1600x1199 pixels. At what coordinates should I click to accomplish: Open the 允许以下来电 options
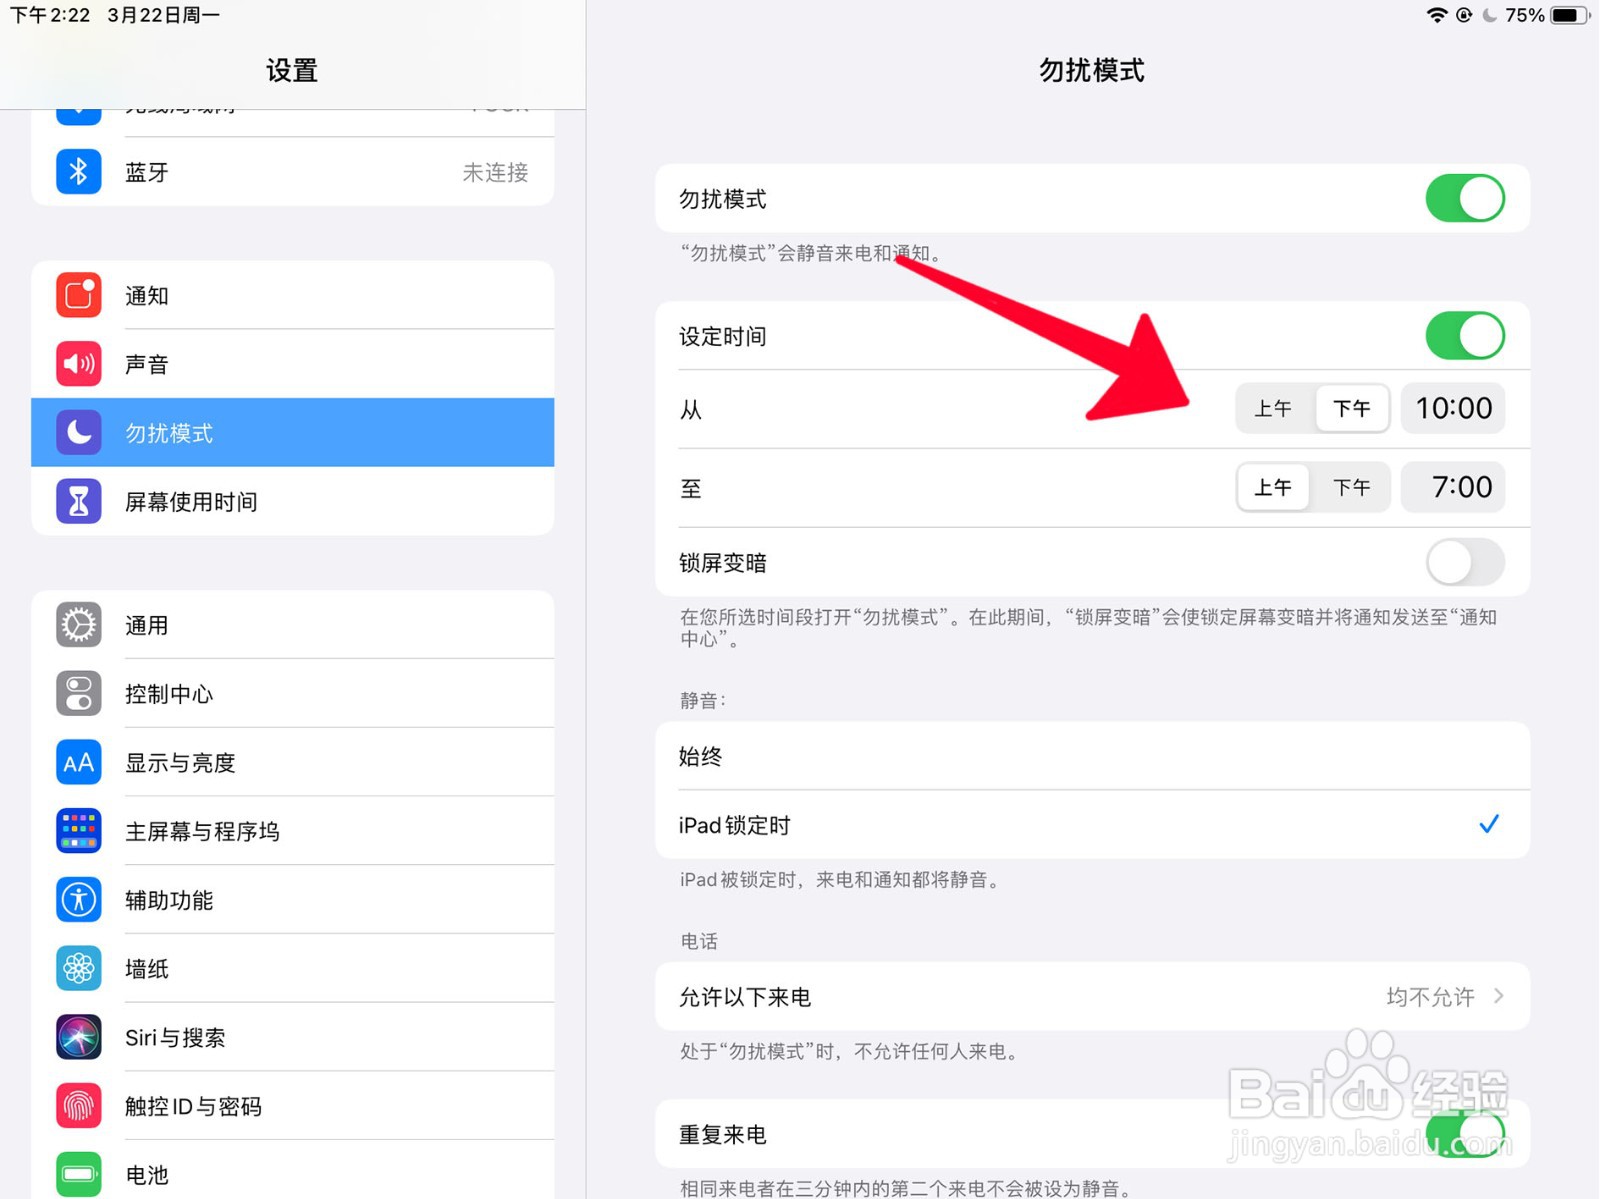tap(1090, 996)
